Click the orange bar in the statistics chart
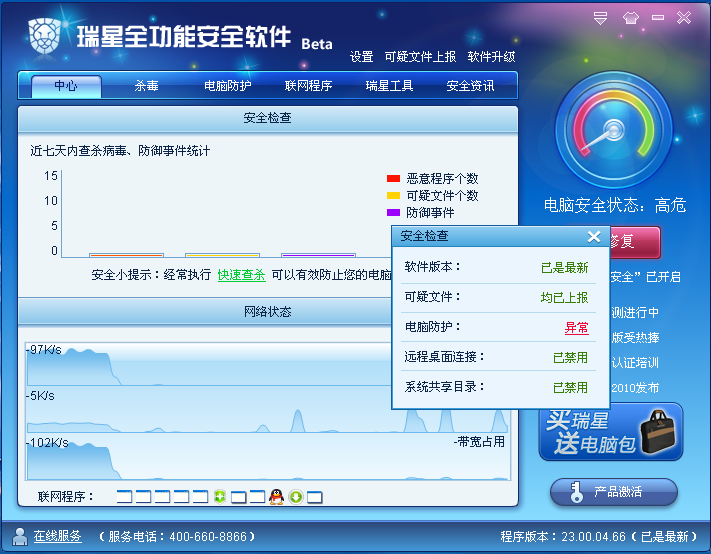This screenshot has width=711, height=554. [x=126, y=255]
